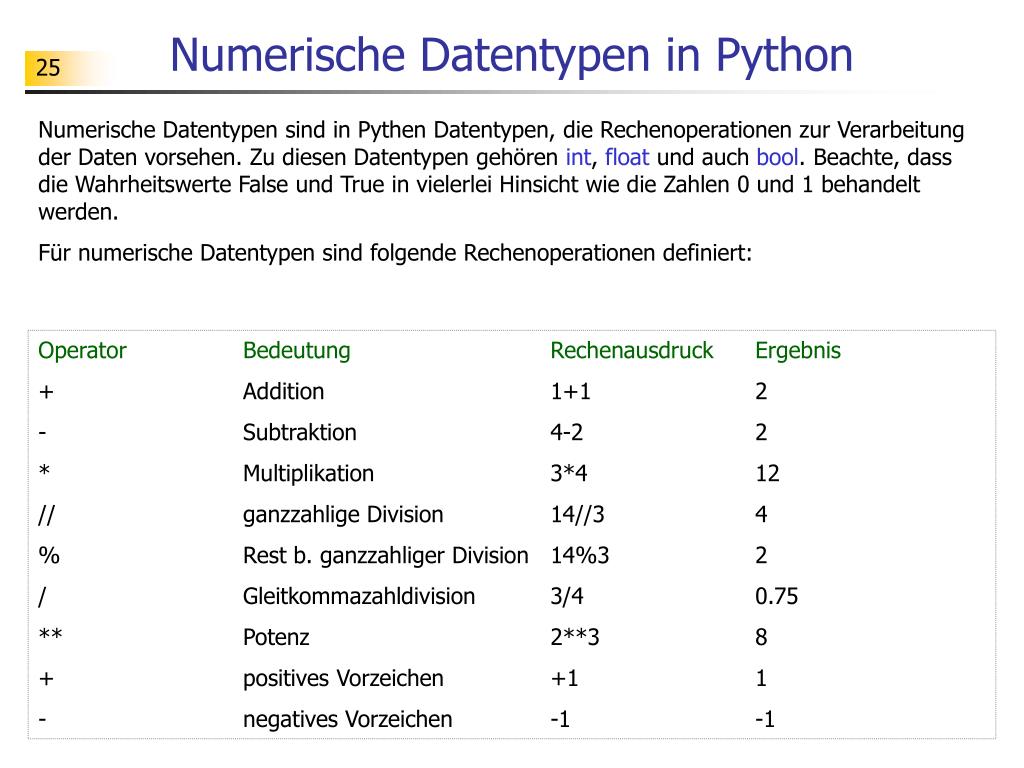Click the expression '14%3'
Viewport: 1024px width, 768px height.
(x=580, y=556)
